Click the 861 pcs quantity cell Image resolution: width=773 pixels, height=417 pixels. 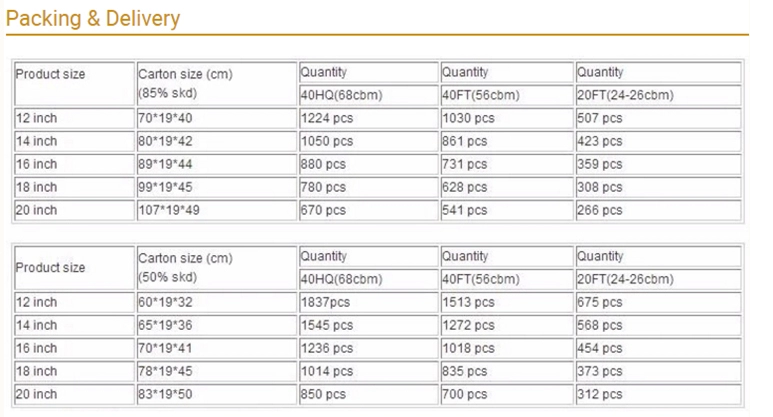[x=464, y=141]
